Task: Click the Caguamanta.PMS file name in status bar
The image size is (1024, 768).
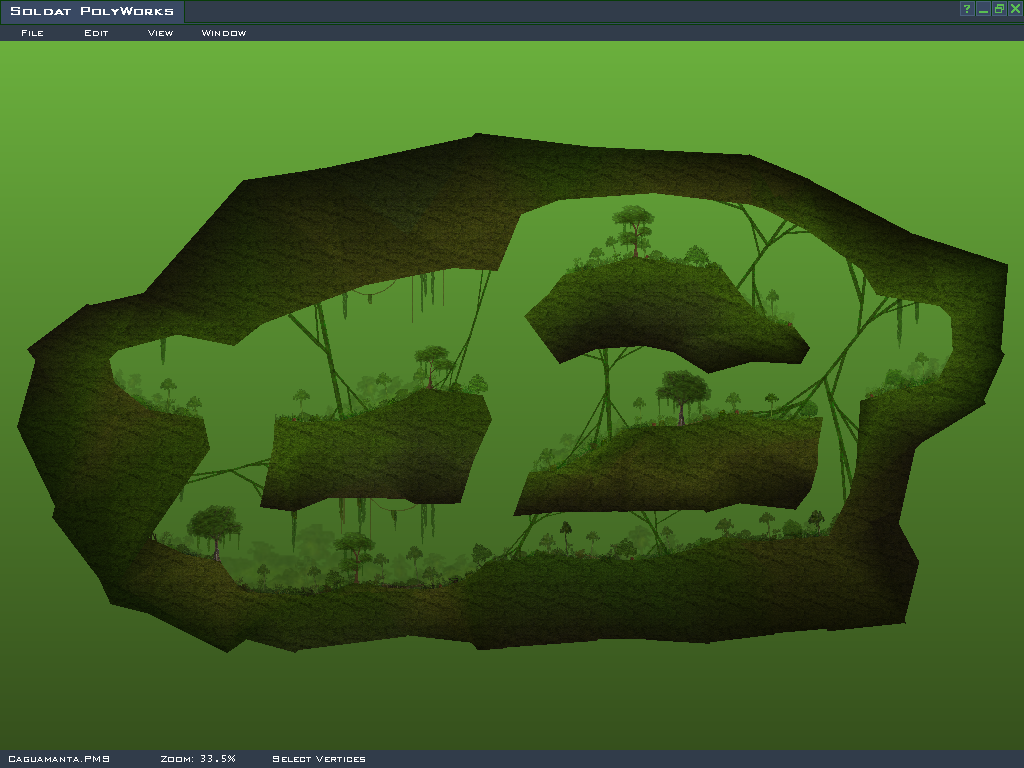Action: (x=58, y=759)
